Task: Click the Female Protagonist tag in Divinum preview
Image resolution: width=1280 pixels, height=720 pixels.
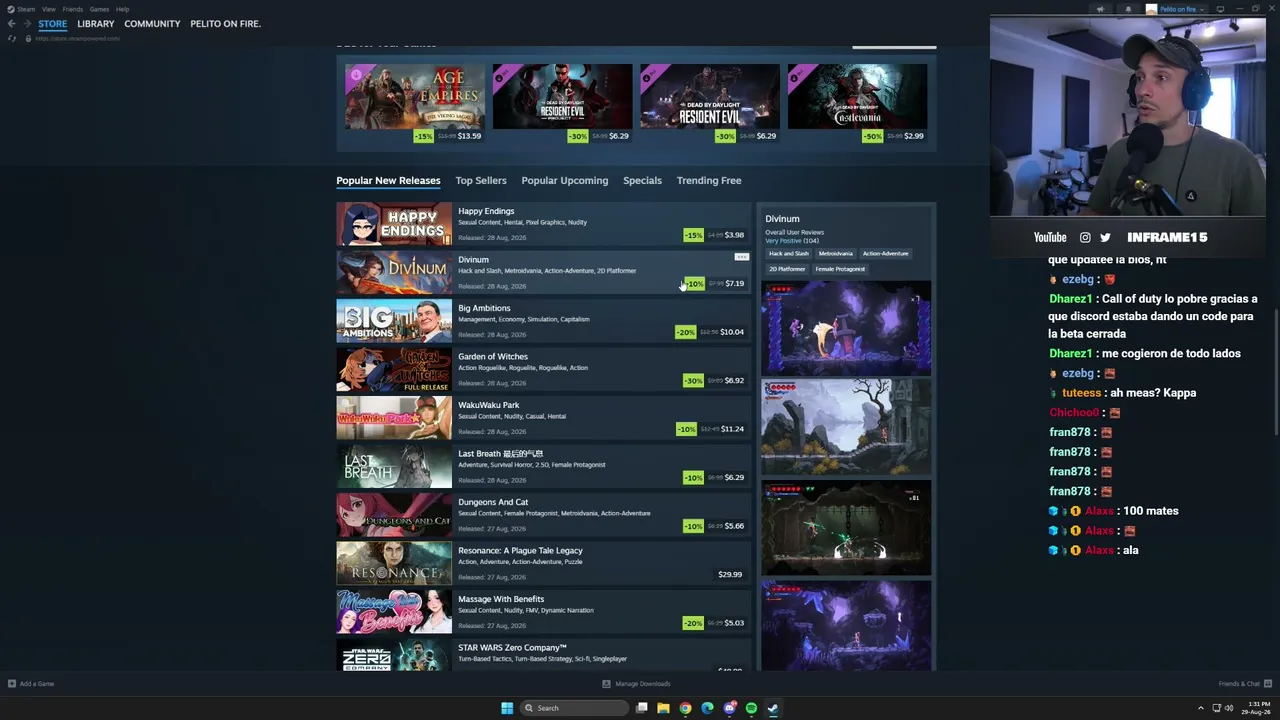Action: pos(840,269)
